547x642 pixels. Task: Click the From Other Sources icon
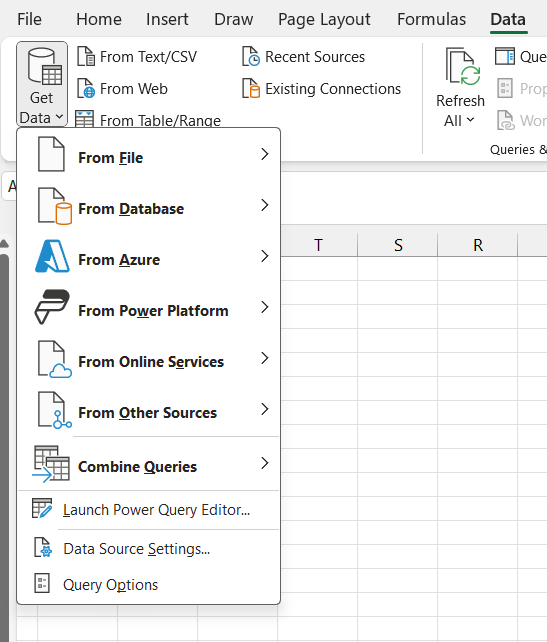pyautogui.click(x=55, y=410)
